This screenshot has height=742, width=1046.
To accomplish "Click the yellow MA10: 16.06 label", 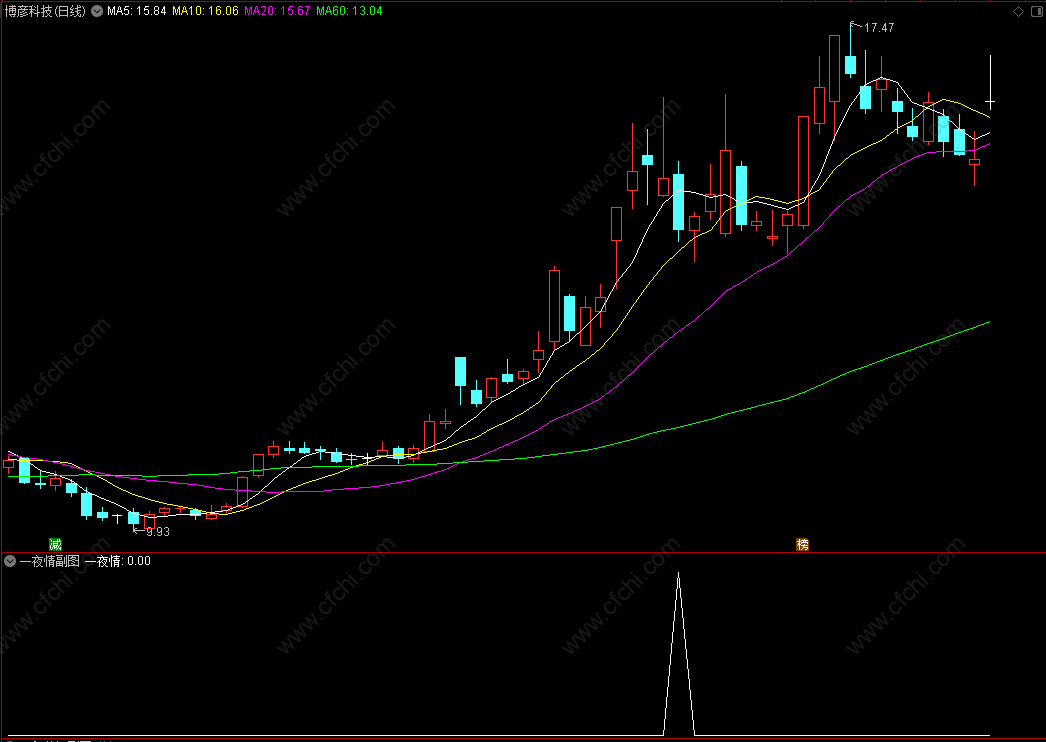I will tap(205, 11).
